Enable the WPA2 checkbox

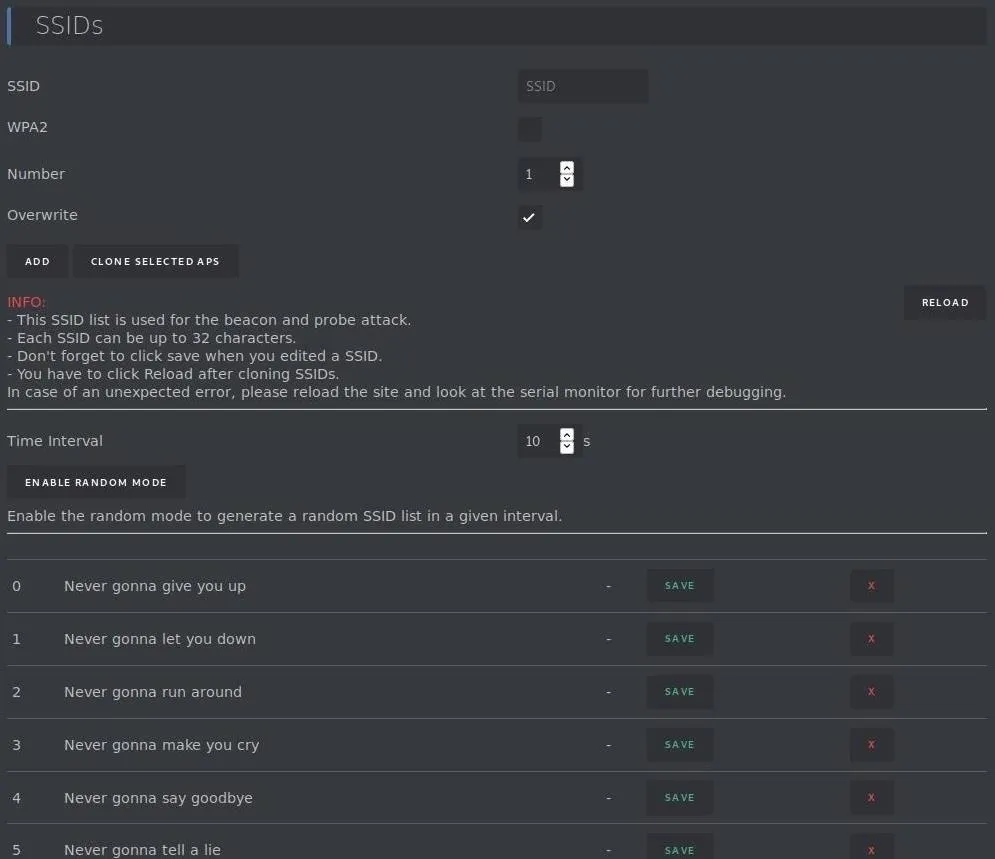[x=530, y=129]
